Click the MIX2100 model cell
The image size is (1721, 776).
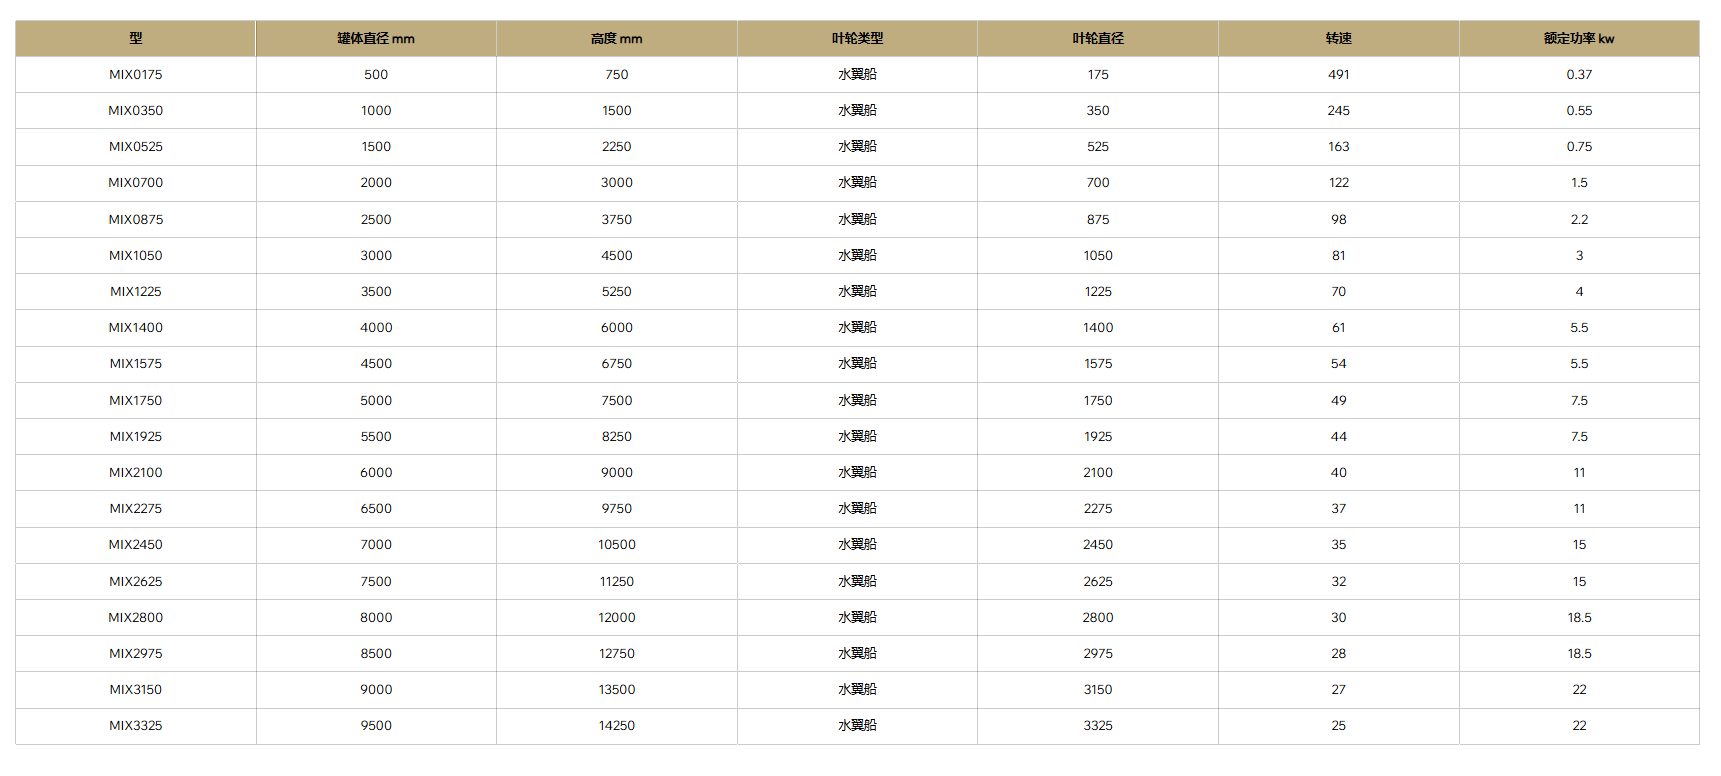[136, 472]
